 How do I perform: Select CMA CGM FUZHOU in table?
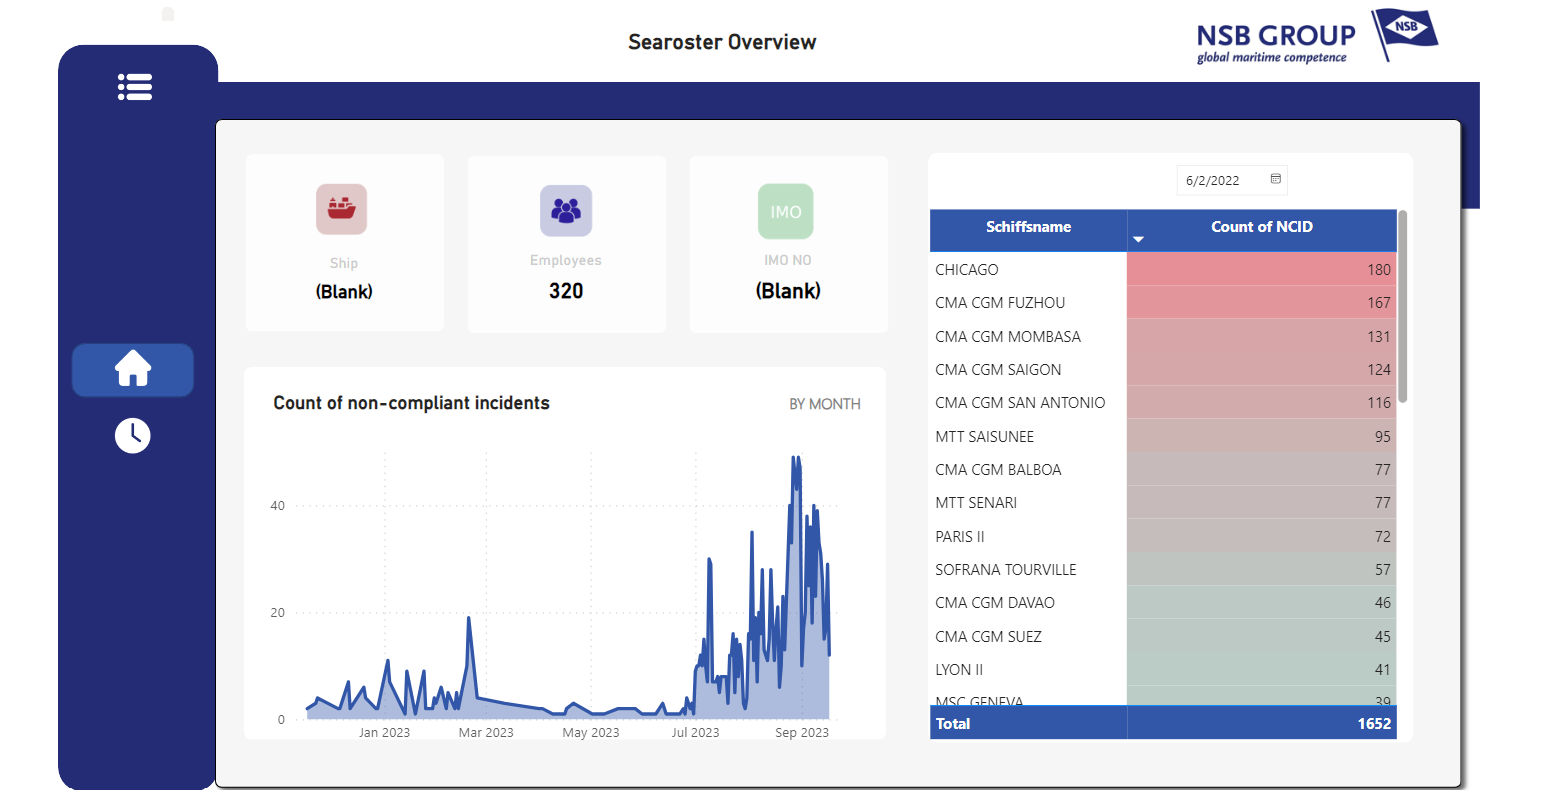1000,303
